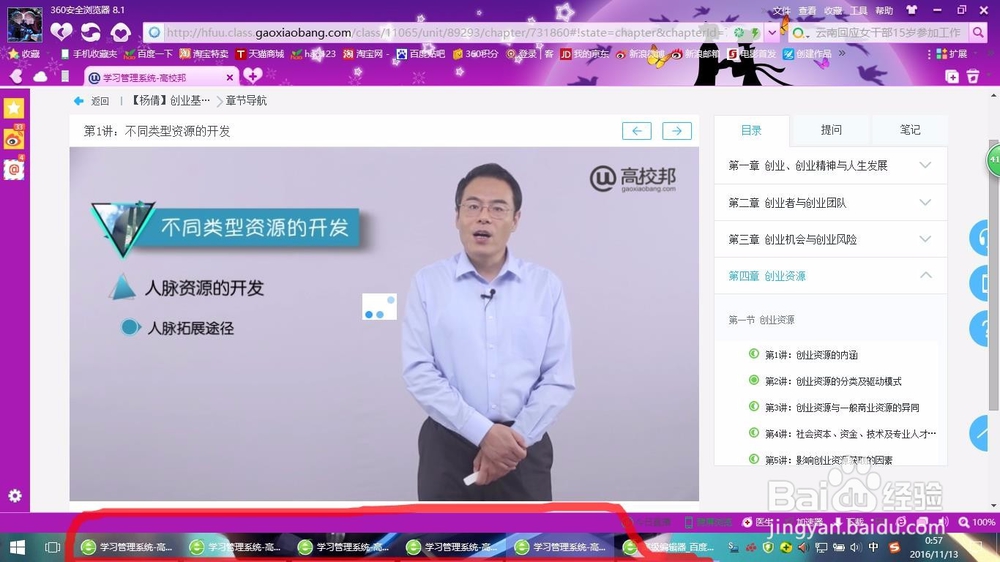
Task: Open the 工具 menu
Action: click(858, 11)
